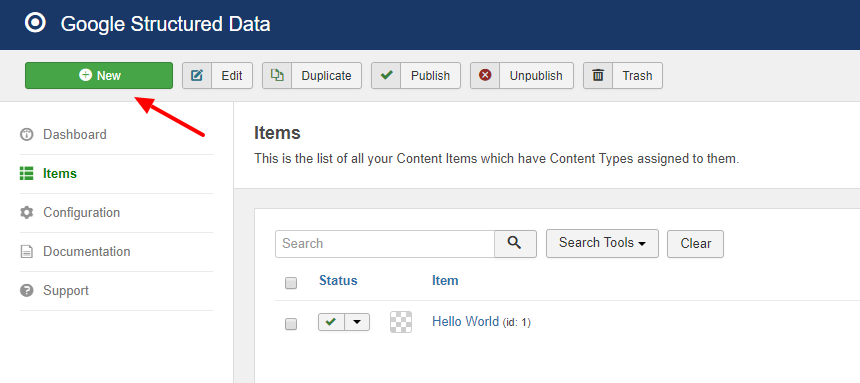The width and height of the screenshot is (860, 383).
Task: Click the Publish button label
Action: click(x=431, y=76)
